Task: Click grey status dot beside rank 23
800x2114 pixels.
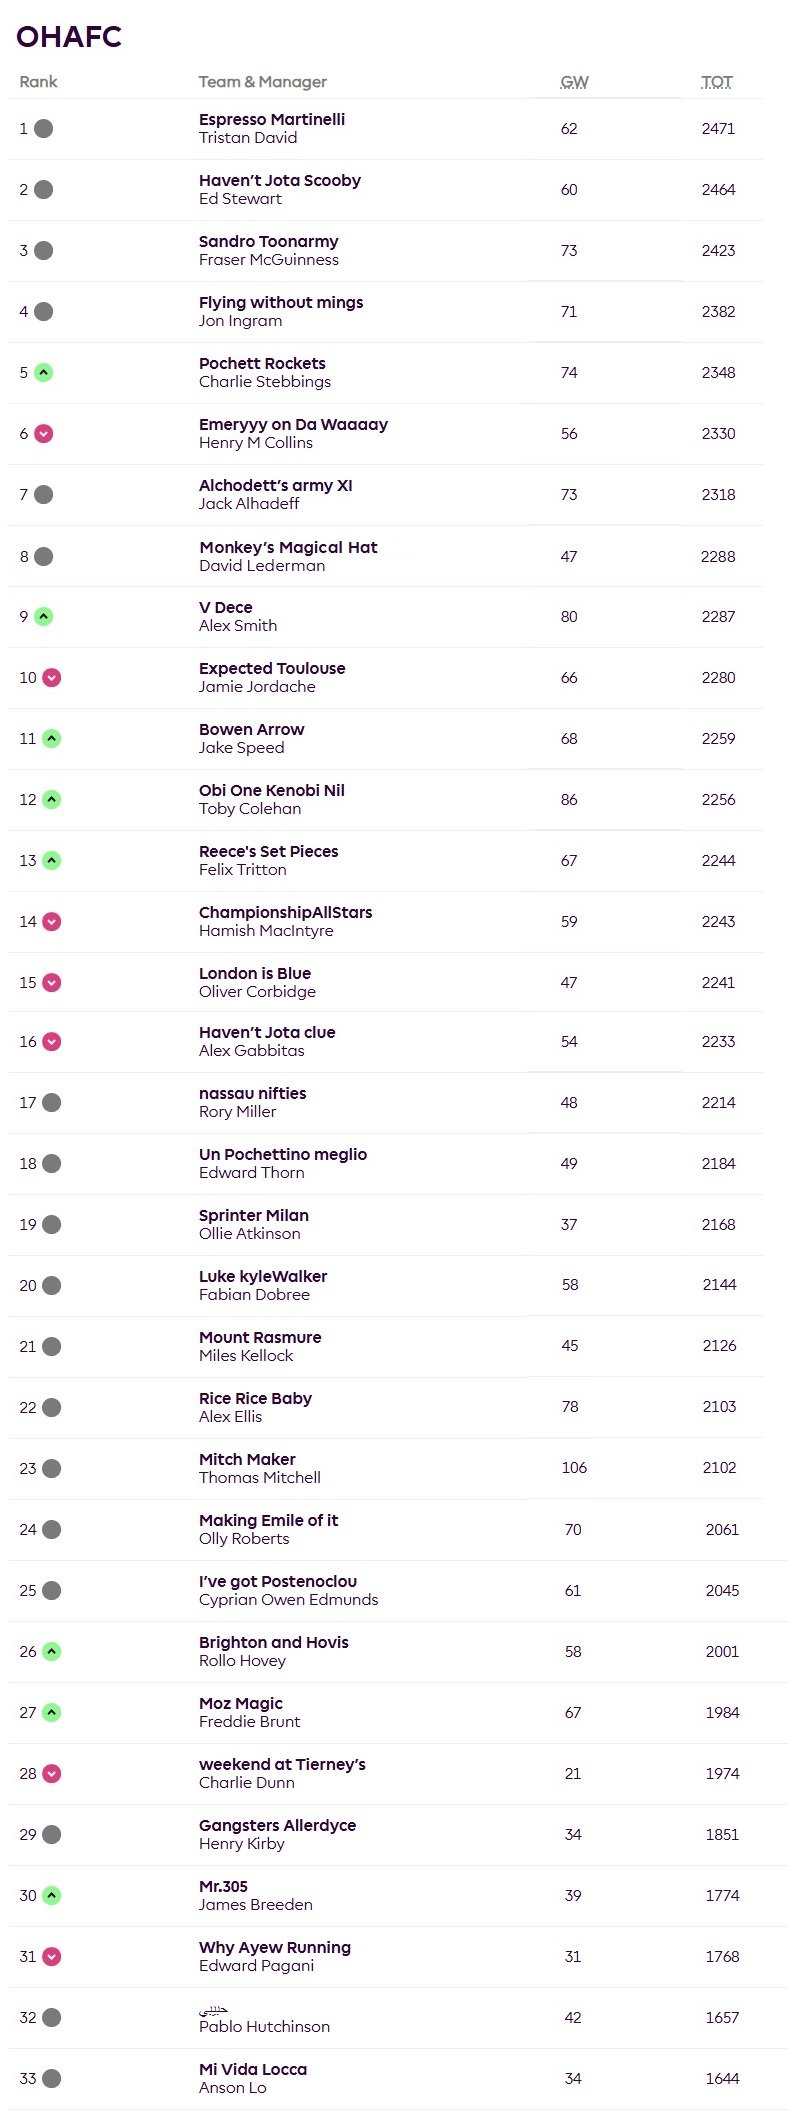Action: coord(52,1468)
